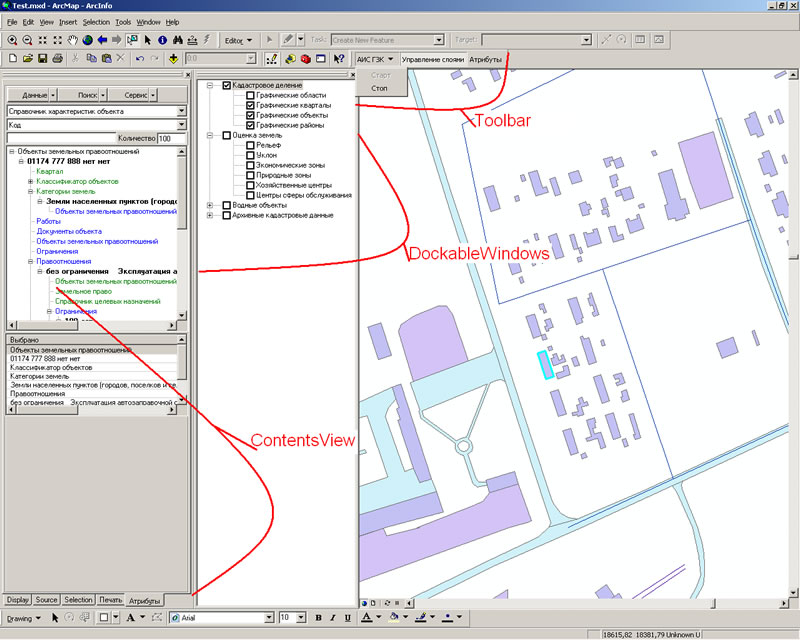
Task: Click the Copy icon
Action: tap(91, 59)
